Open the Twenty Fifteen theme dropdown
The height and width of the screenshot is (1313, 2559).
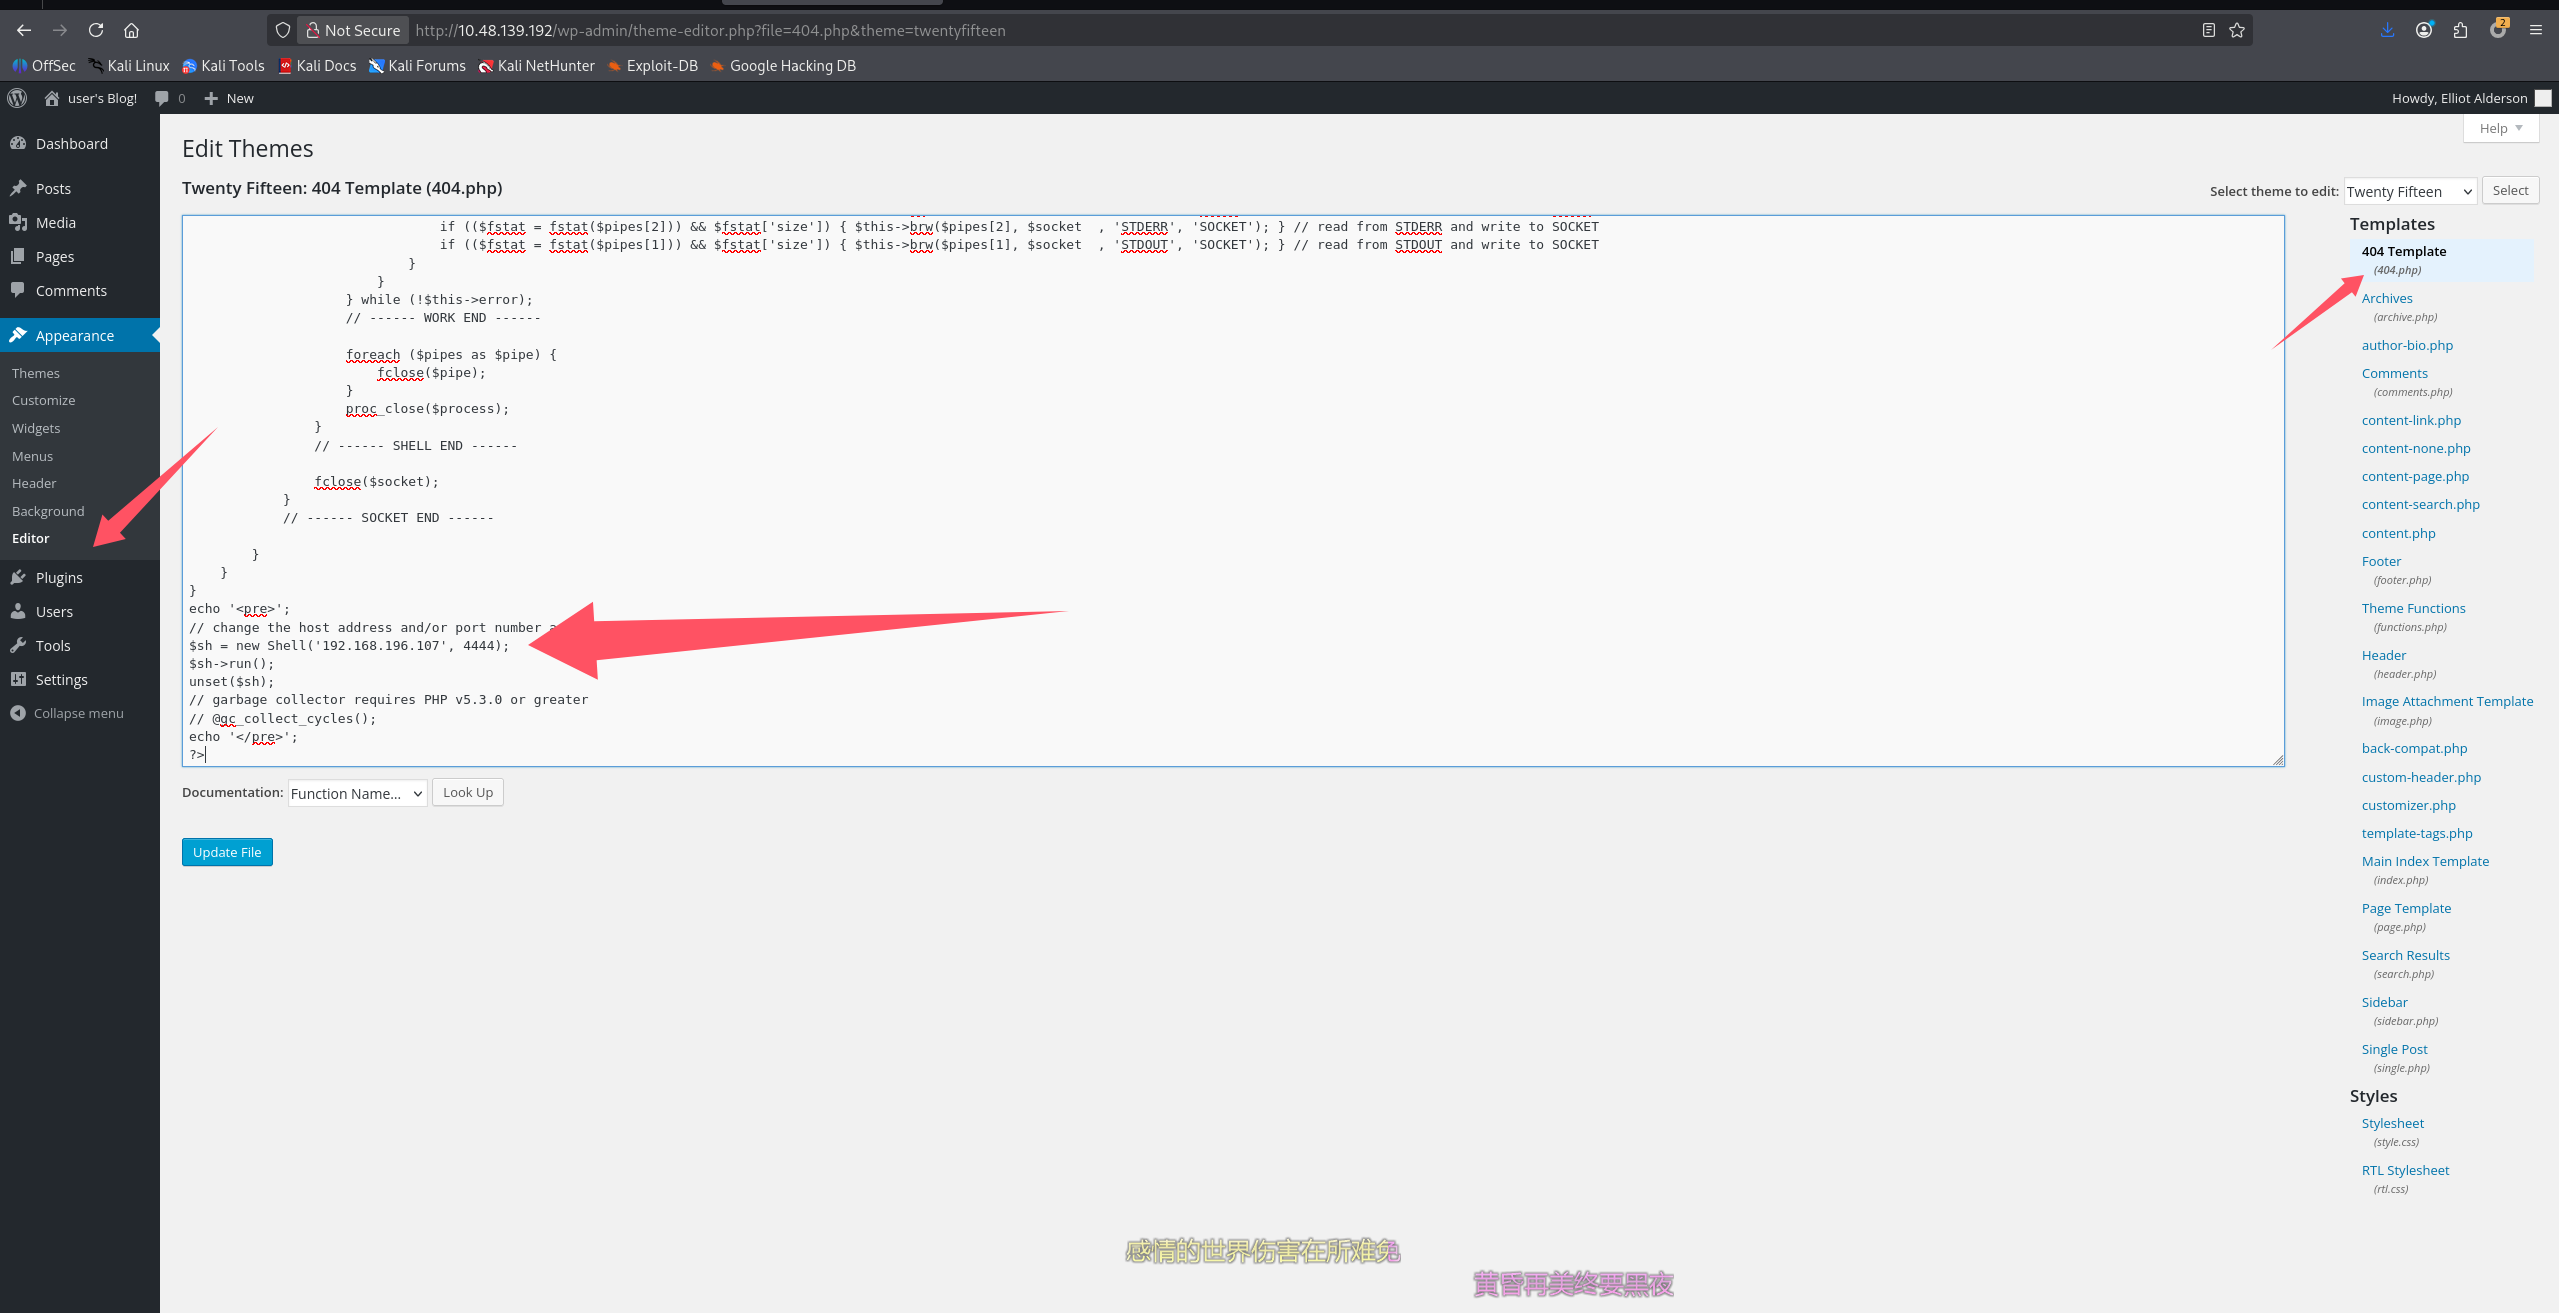tap(2410, 191)
